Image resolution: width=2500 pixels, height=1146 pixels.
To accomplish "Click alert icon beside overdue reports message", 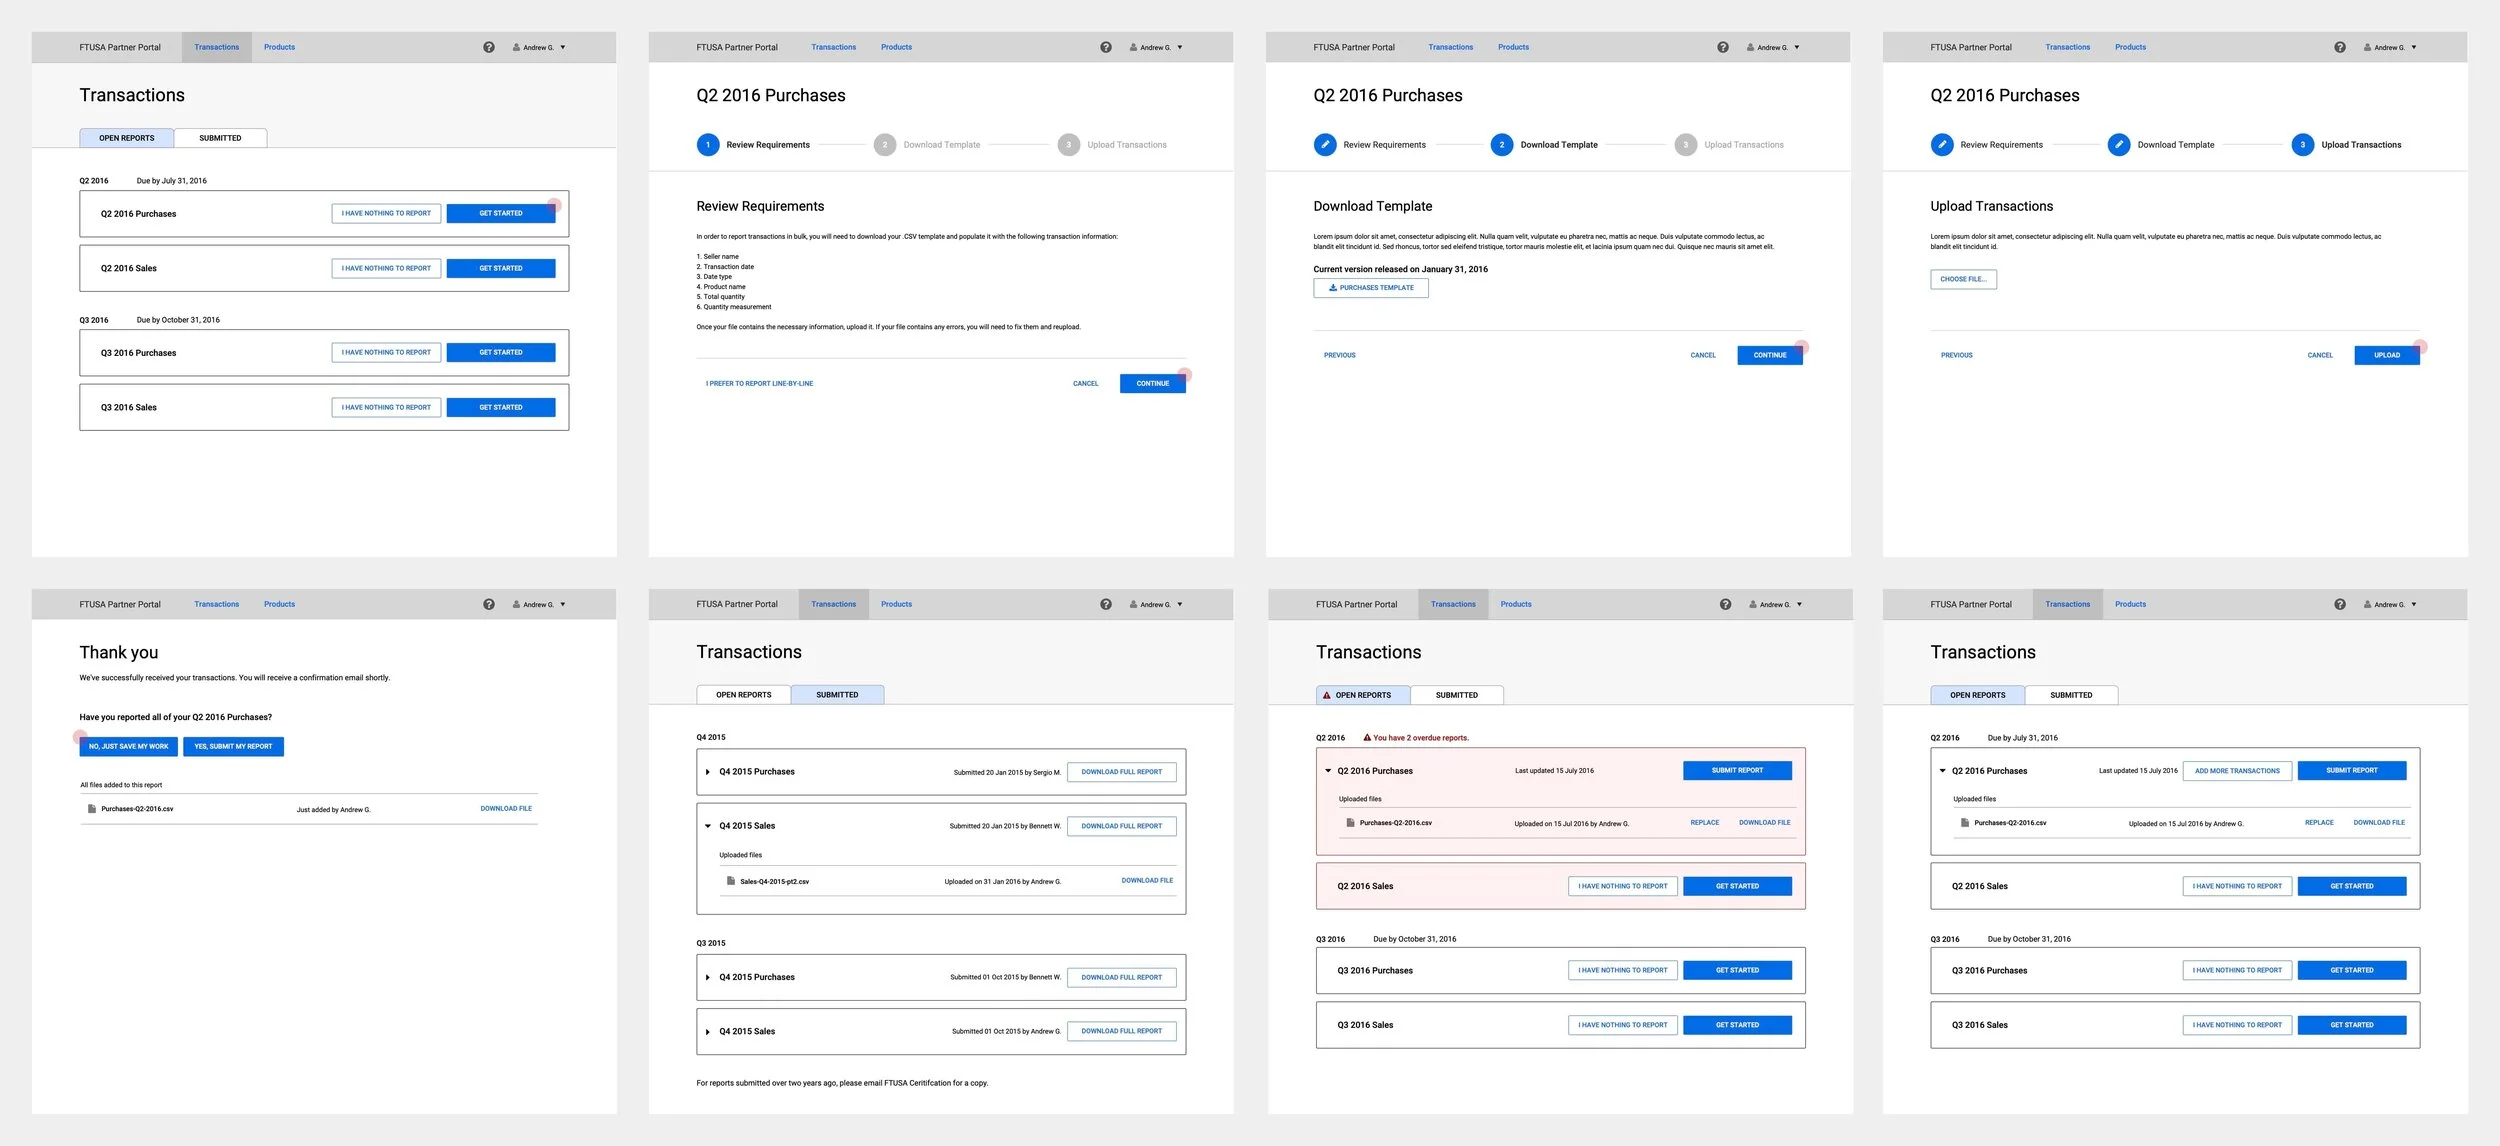I will (1367, 738).
